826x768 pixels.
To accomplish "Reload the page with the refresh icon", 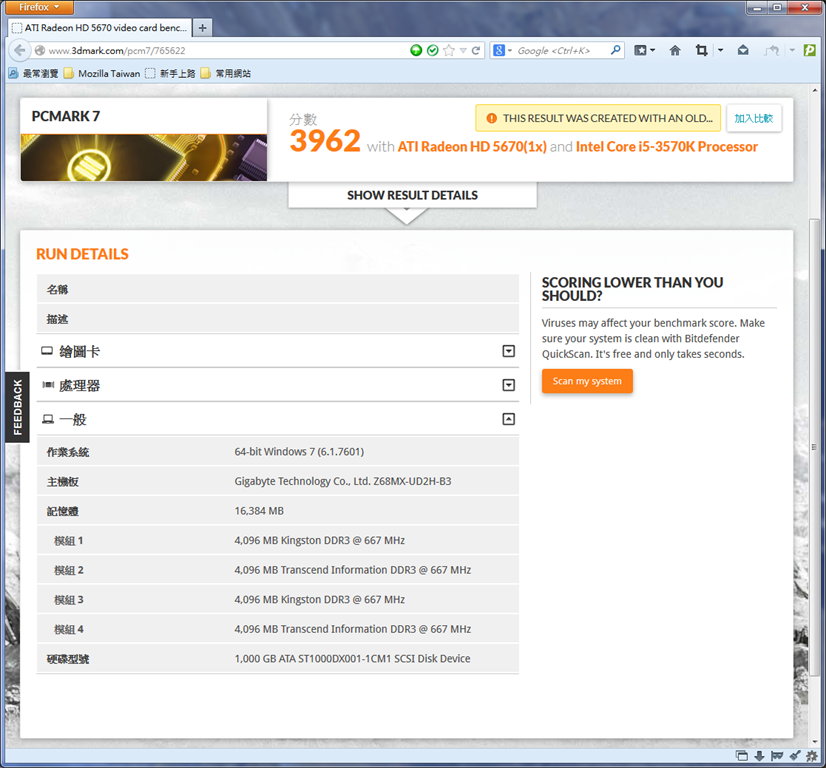I will pyautogui.click(x=476, y=51).
